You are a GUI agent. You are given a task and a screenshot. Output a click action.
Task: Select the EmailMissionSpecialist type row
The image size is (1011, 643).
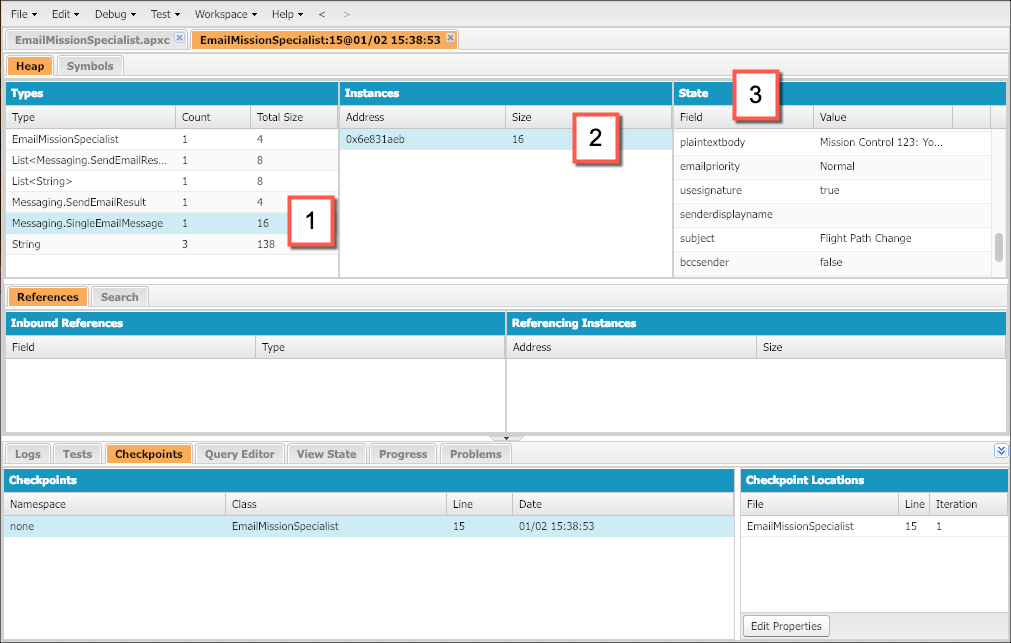[172, 139]
